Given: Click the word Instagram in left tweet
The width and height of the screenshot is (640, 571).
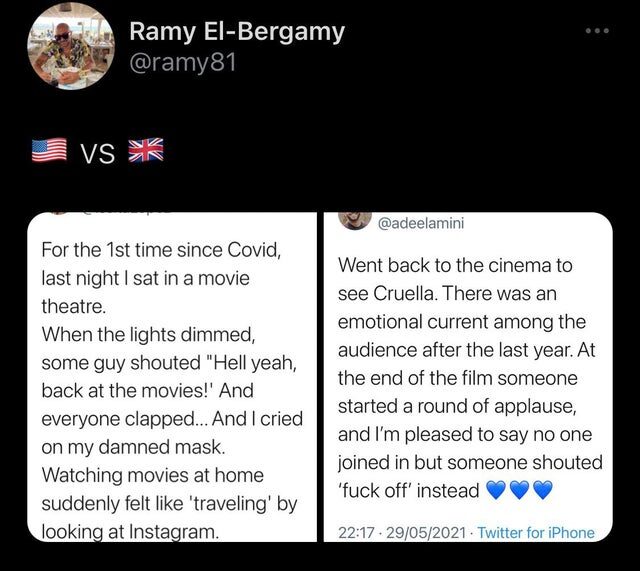Looking at the screenshot, I should (x=173, y=531).
